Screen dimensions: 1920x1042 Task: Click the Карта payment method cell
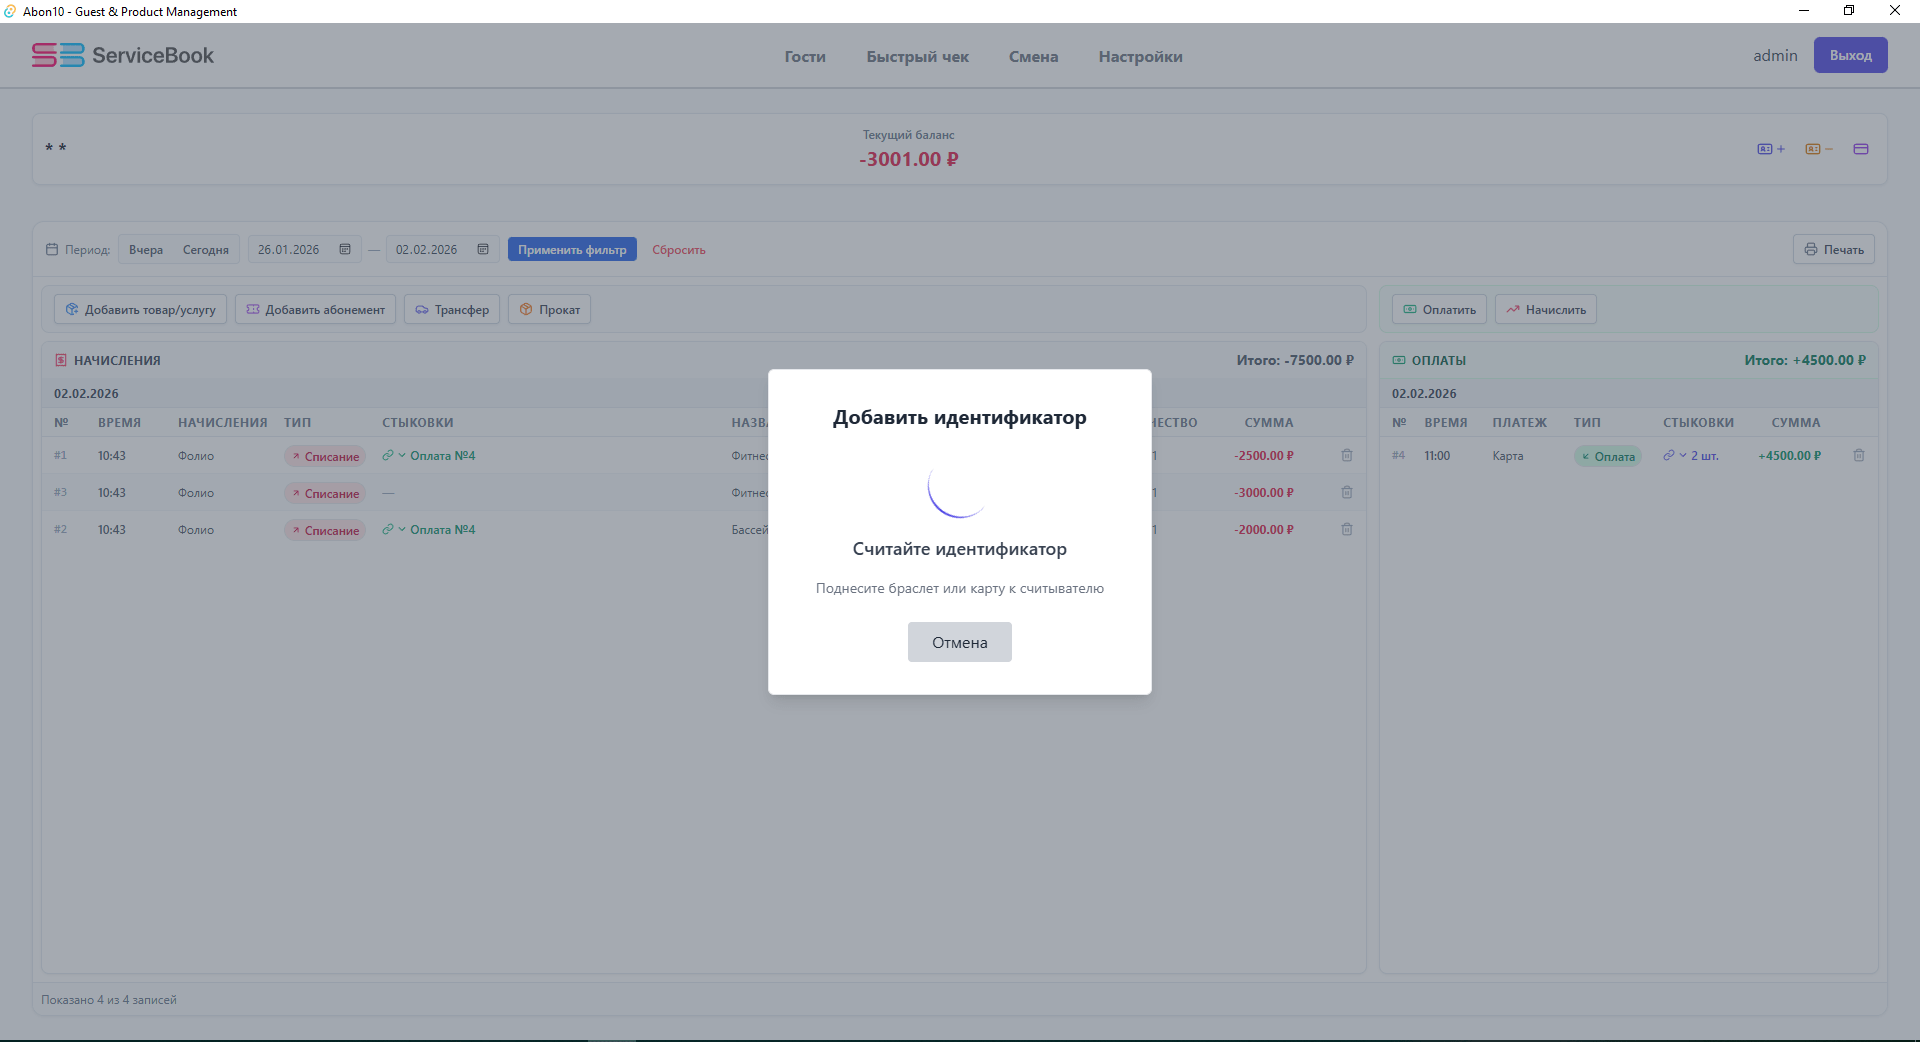[x=1508, y=456]
